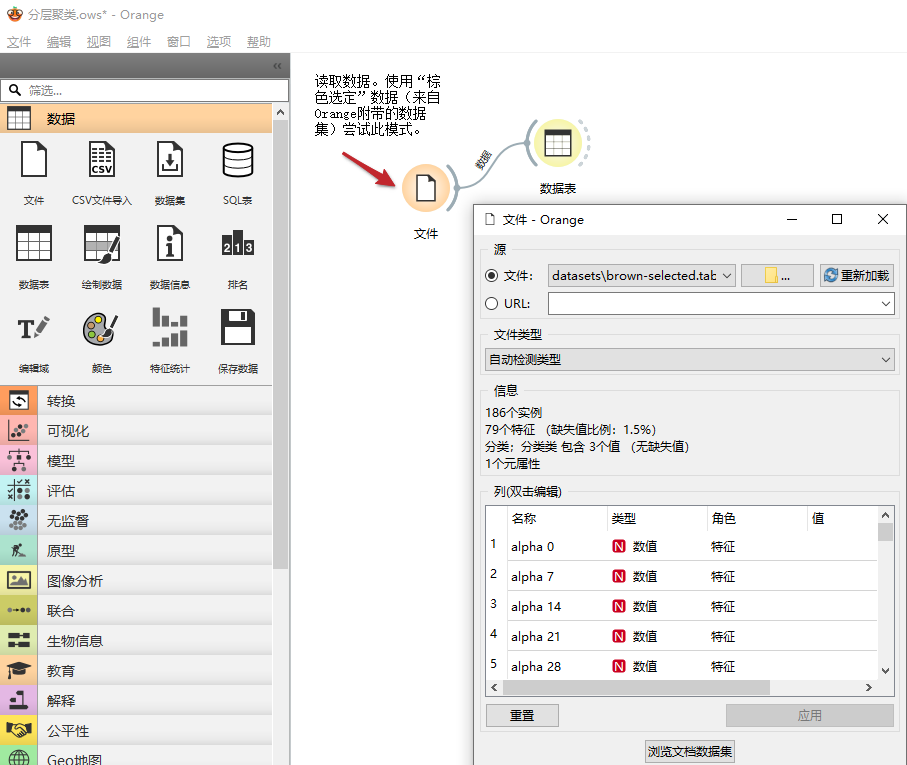The width and height of the screenshot is (907, 765).
Task: Click the folder browse button
Action: pyautogui.click(x=777, y=276)
